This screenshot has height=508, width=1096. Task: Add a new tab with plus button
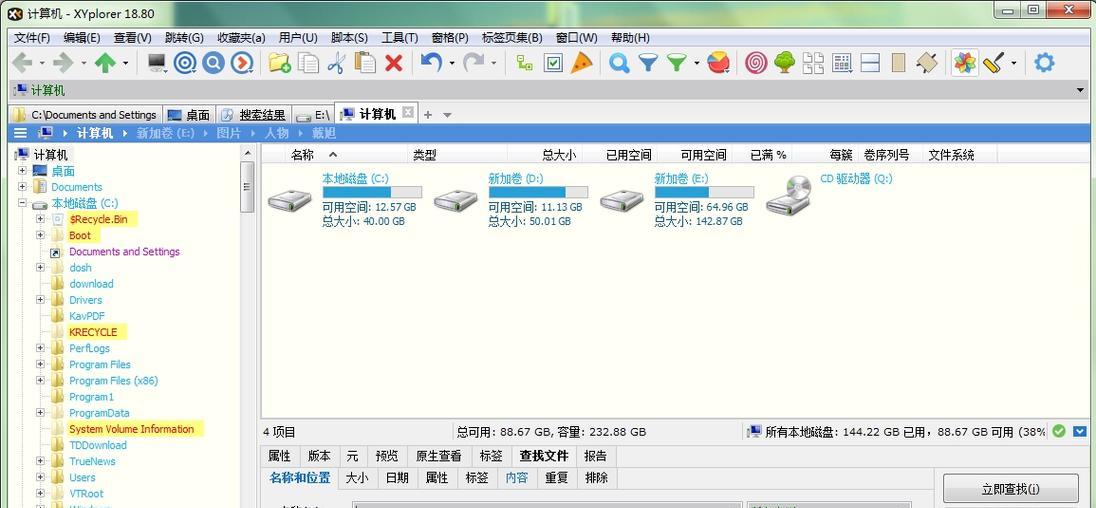(428, 115)
